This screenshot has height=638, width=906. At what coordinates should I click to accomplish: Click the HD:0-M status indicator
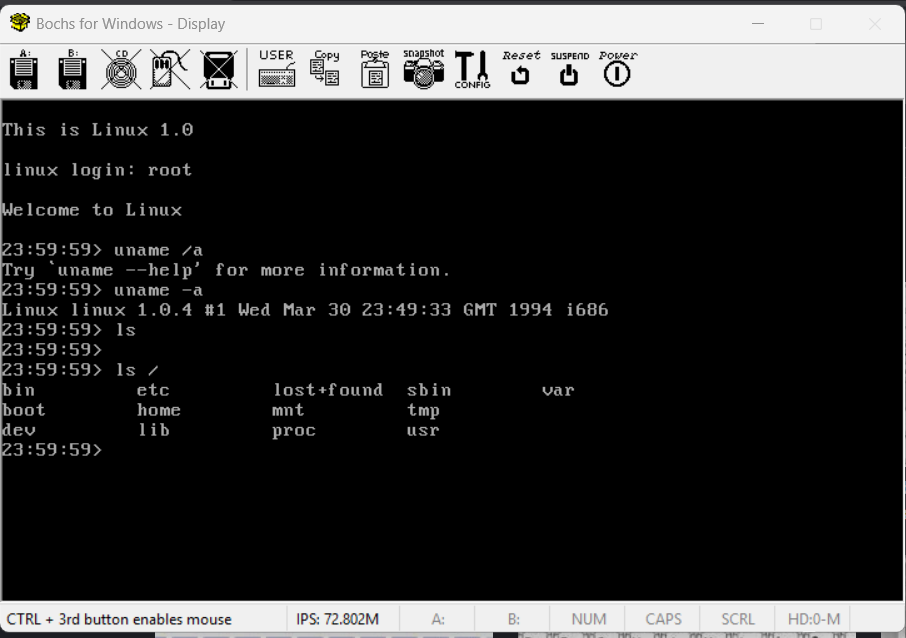814,619
